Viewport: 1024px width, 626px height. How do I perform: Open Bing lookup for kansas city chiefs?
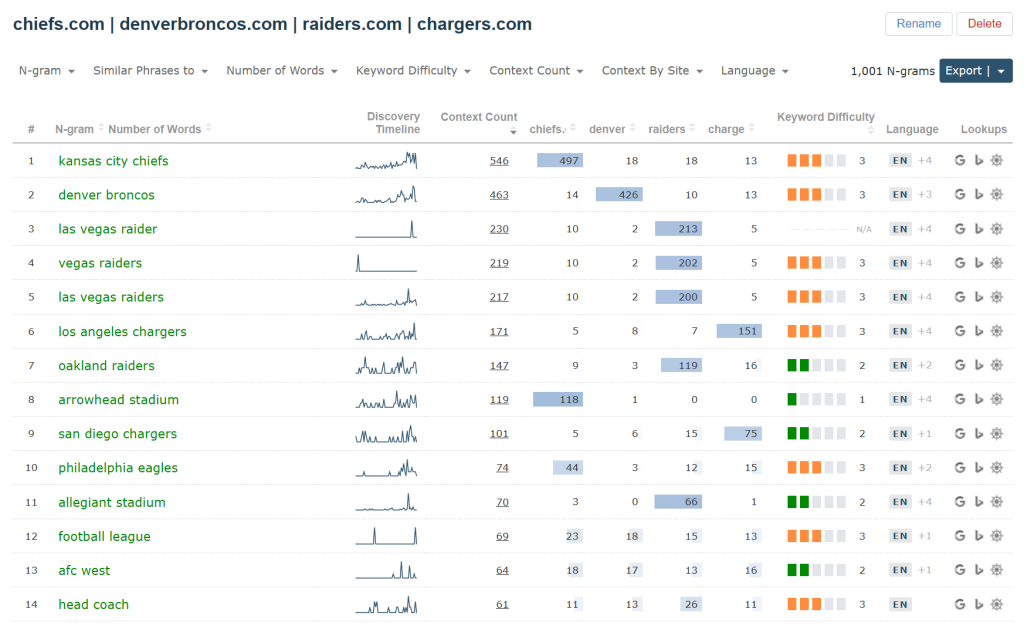(978, 161)
